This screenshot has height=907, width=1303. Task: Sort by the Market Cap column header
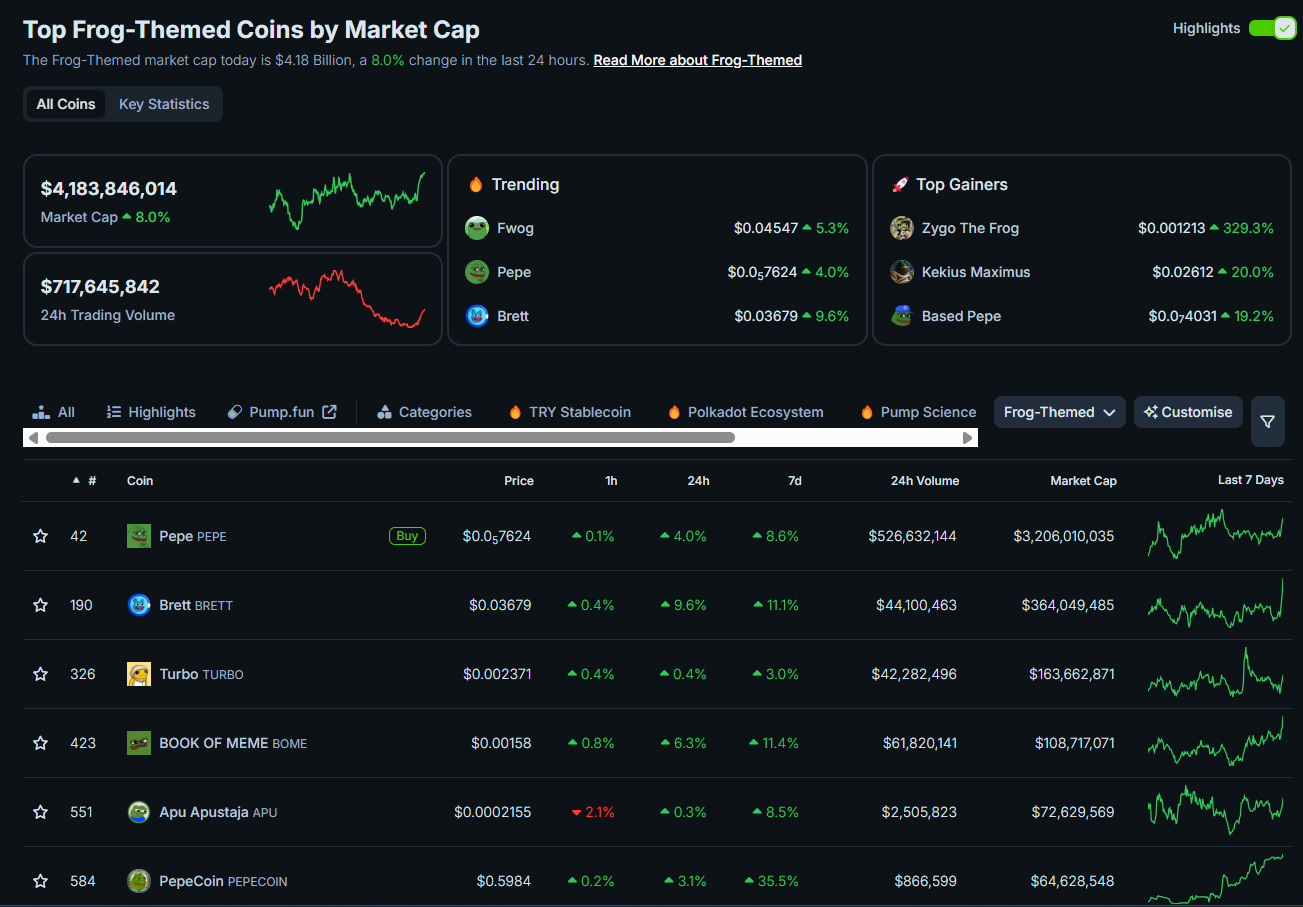coord(1083,481)
